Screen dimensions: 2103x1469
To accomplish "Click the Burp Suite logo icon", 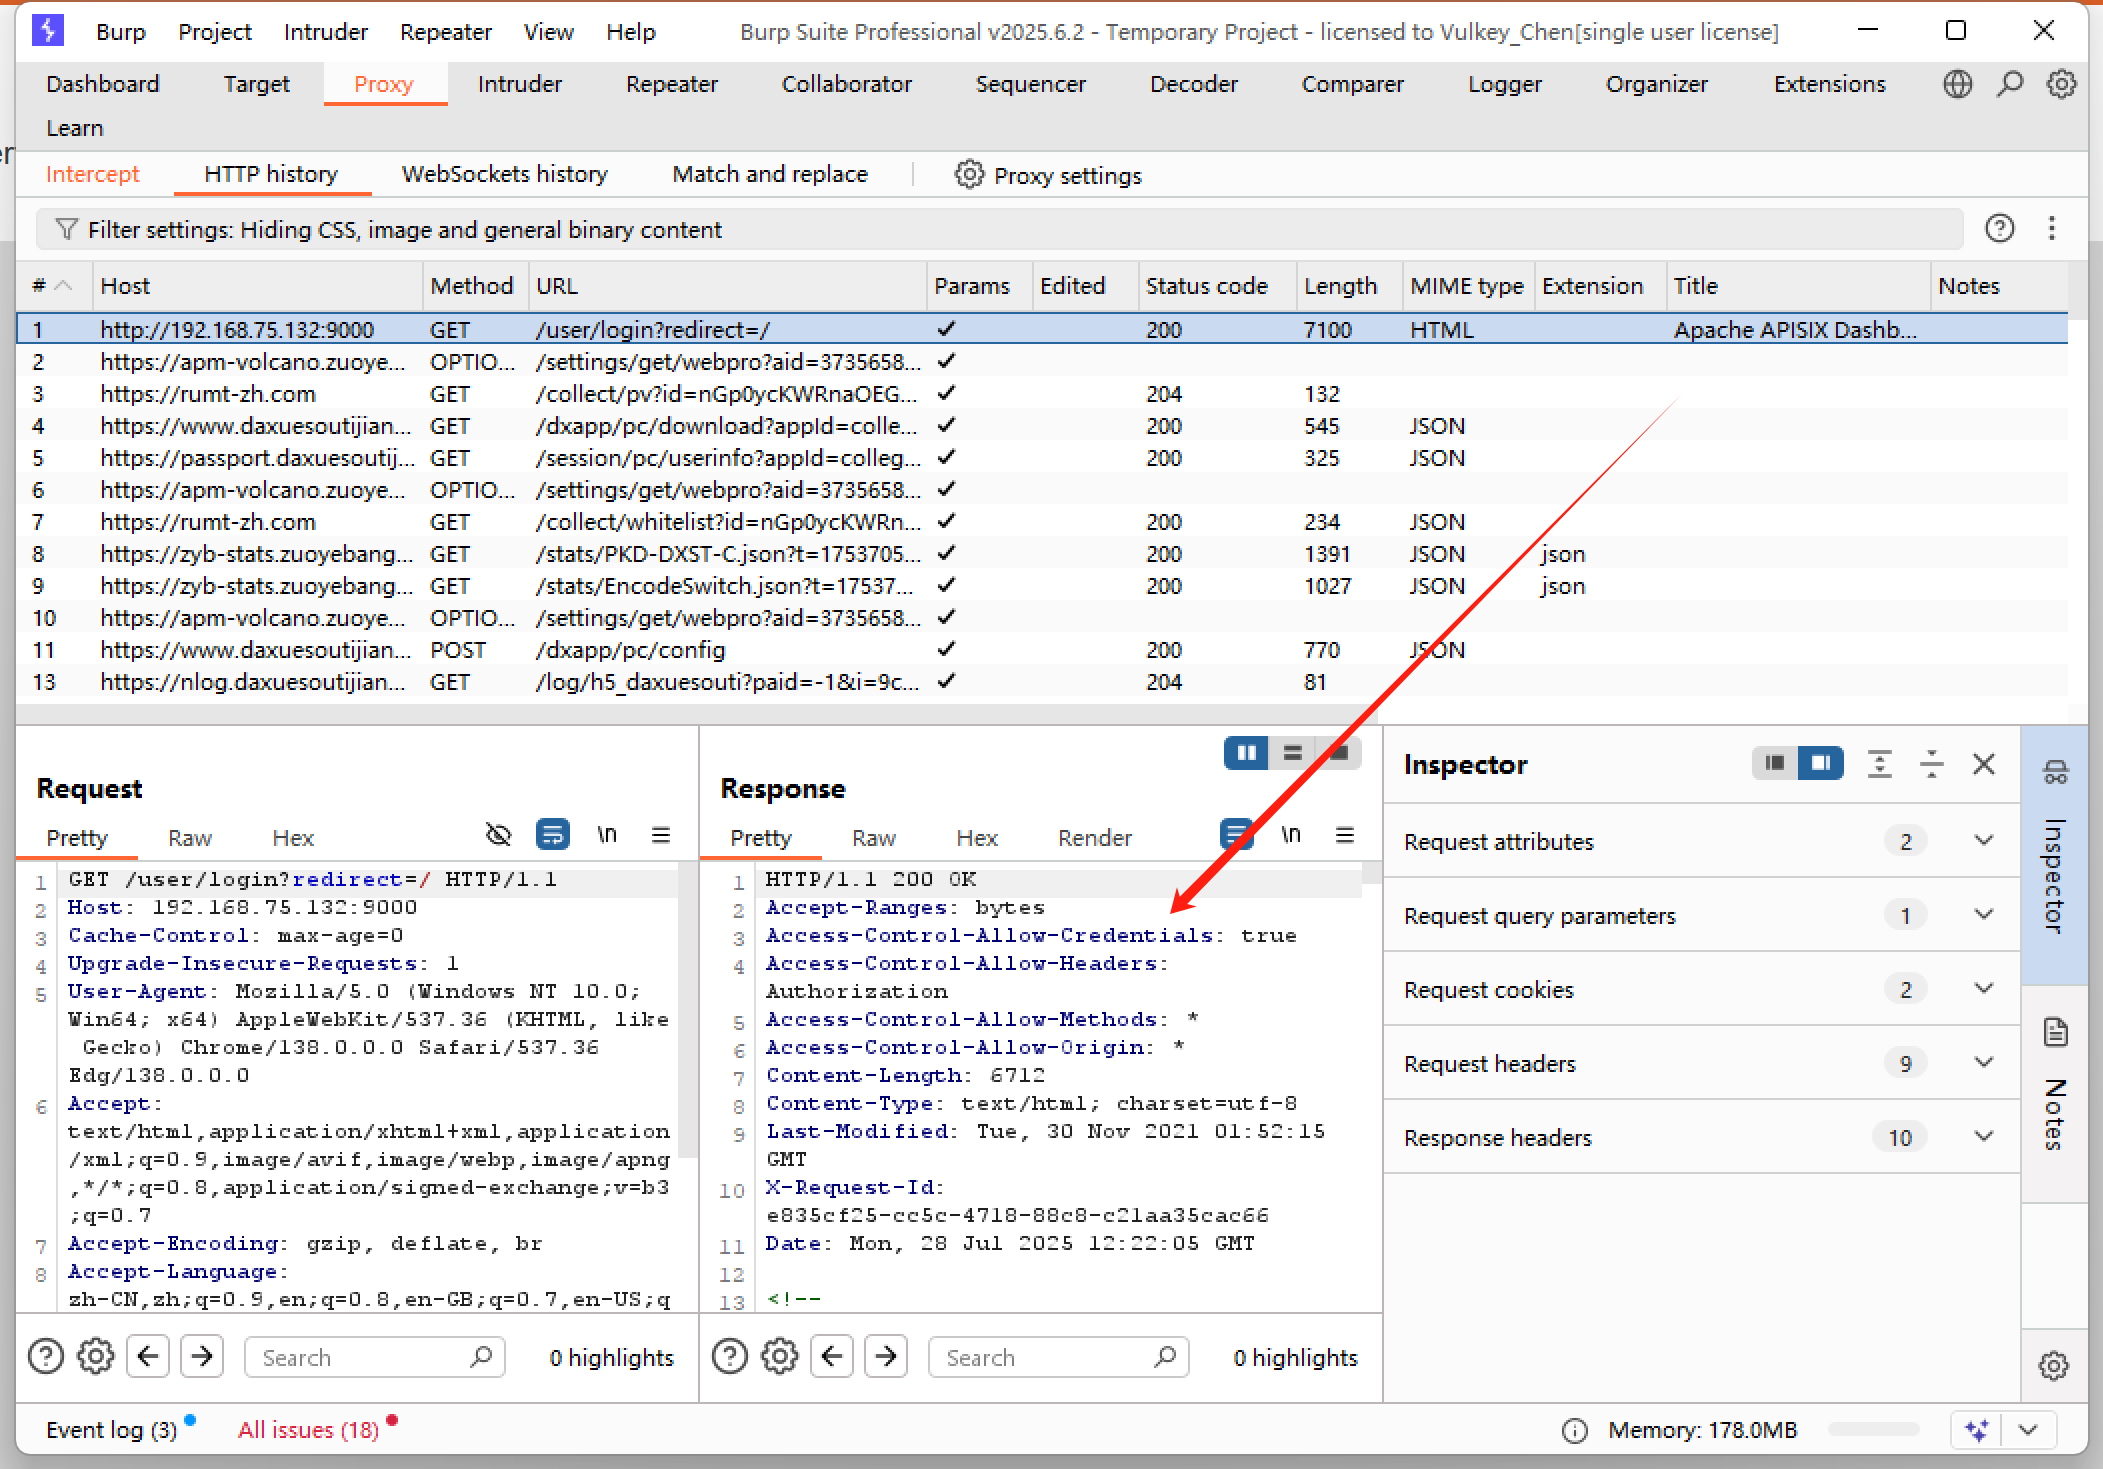I will coord(48,31).
